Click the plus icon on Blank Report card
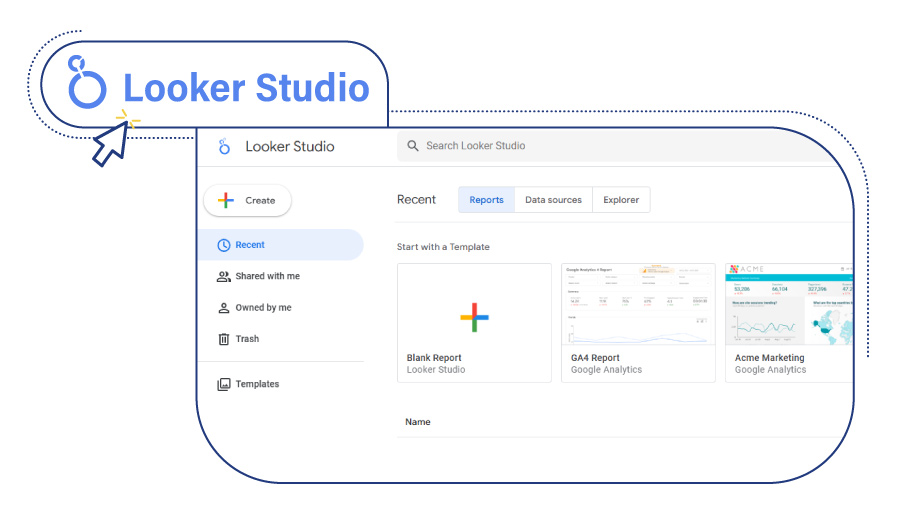900x509 pixels. point(474,317)
